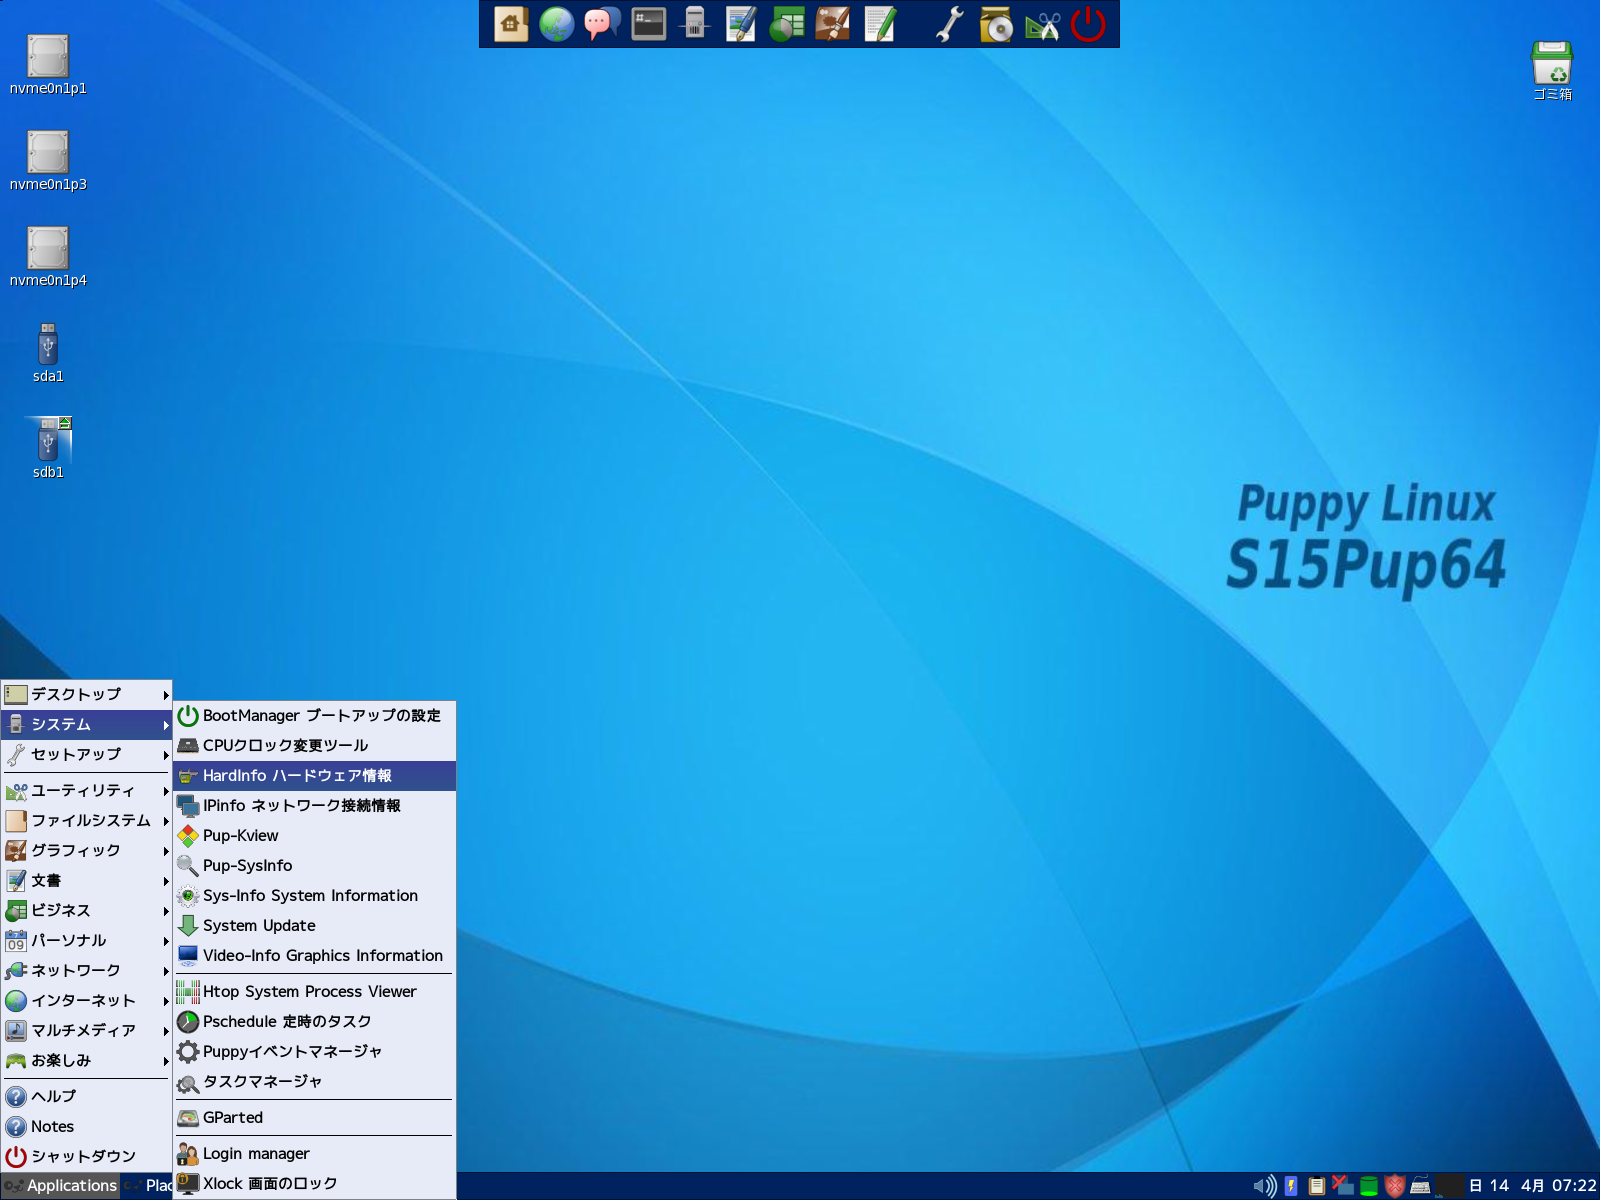Click the Places button on taskbar
Screen dimensions: 1600x1200
(148, 1186)
